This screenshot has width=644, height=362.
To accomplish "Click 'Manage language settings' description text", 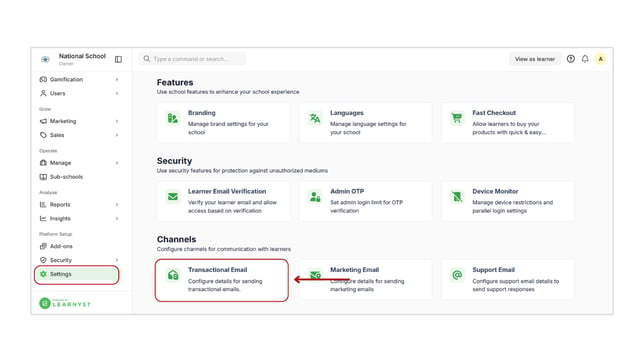I will 368,128.
